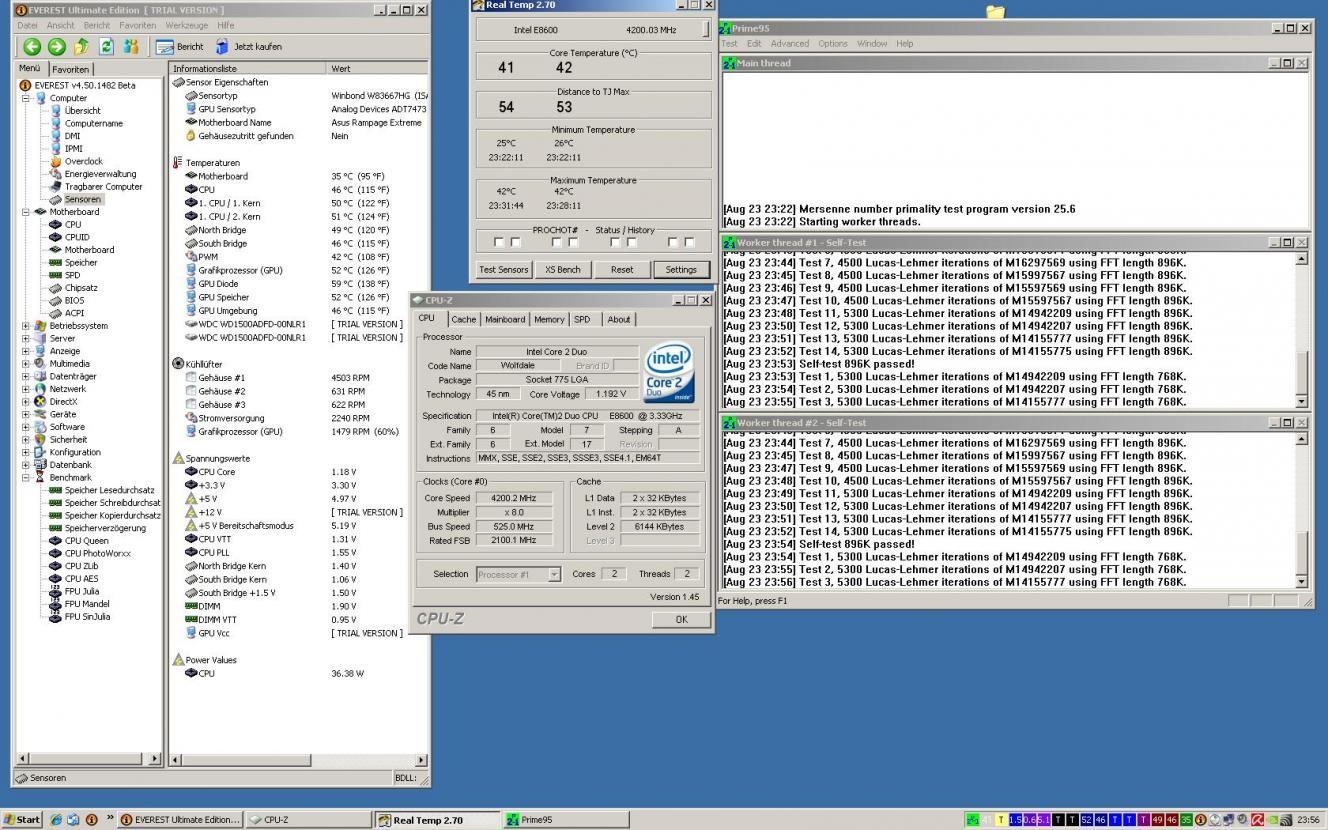Expand the DirectX tree node
The height and width of the screenshot is (830, 1328).
pyautogui.click(x=26, y=402)
